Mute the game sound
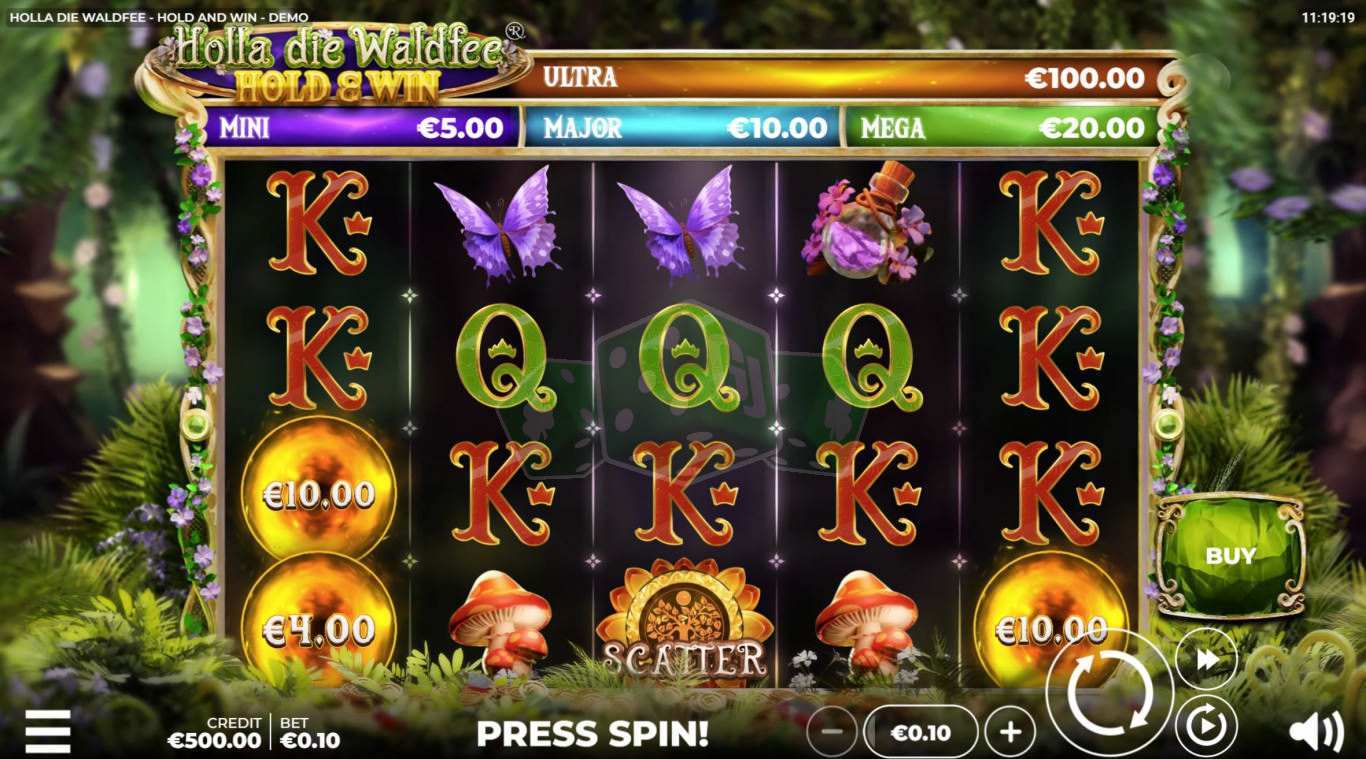Viewport: 1366px width, 759px height. (x=1316, y=733)
